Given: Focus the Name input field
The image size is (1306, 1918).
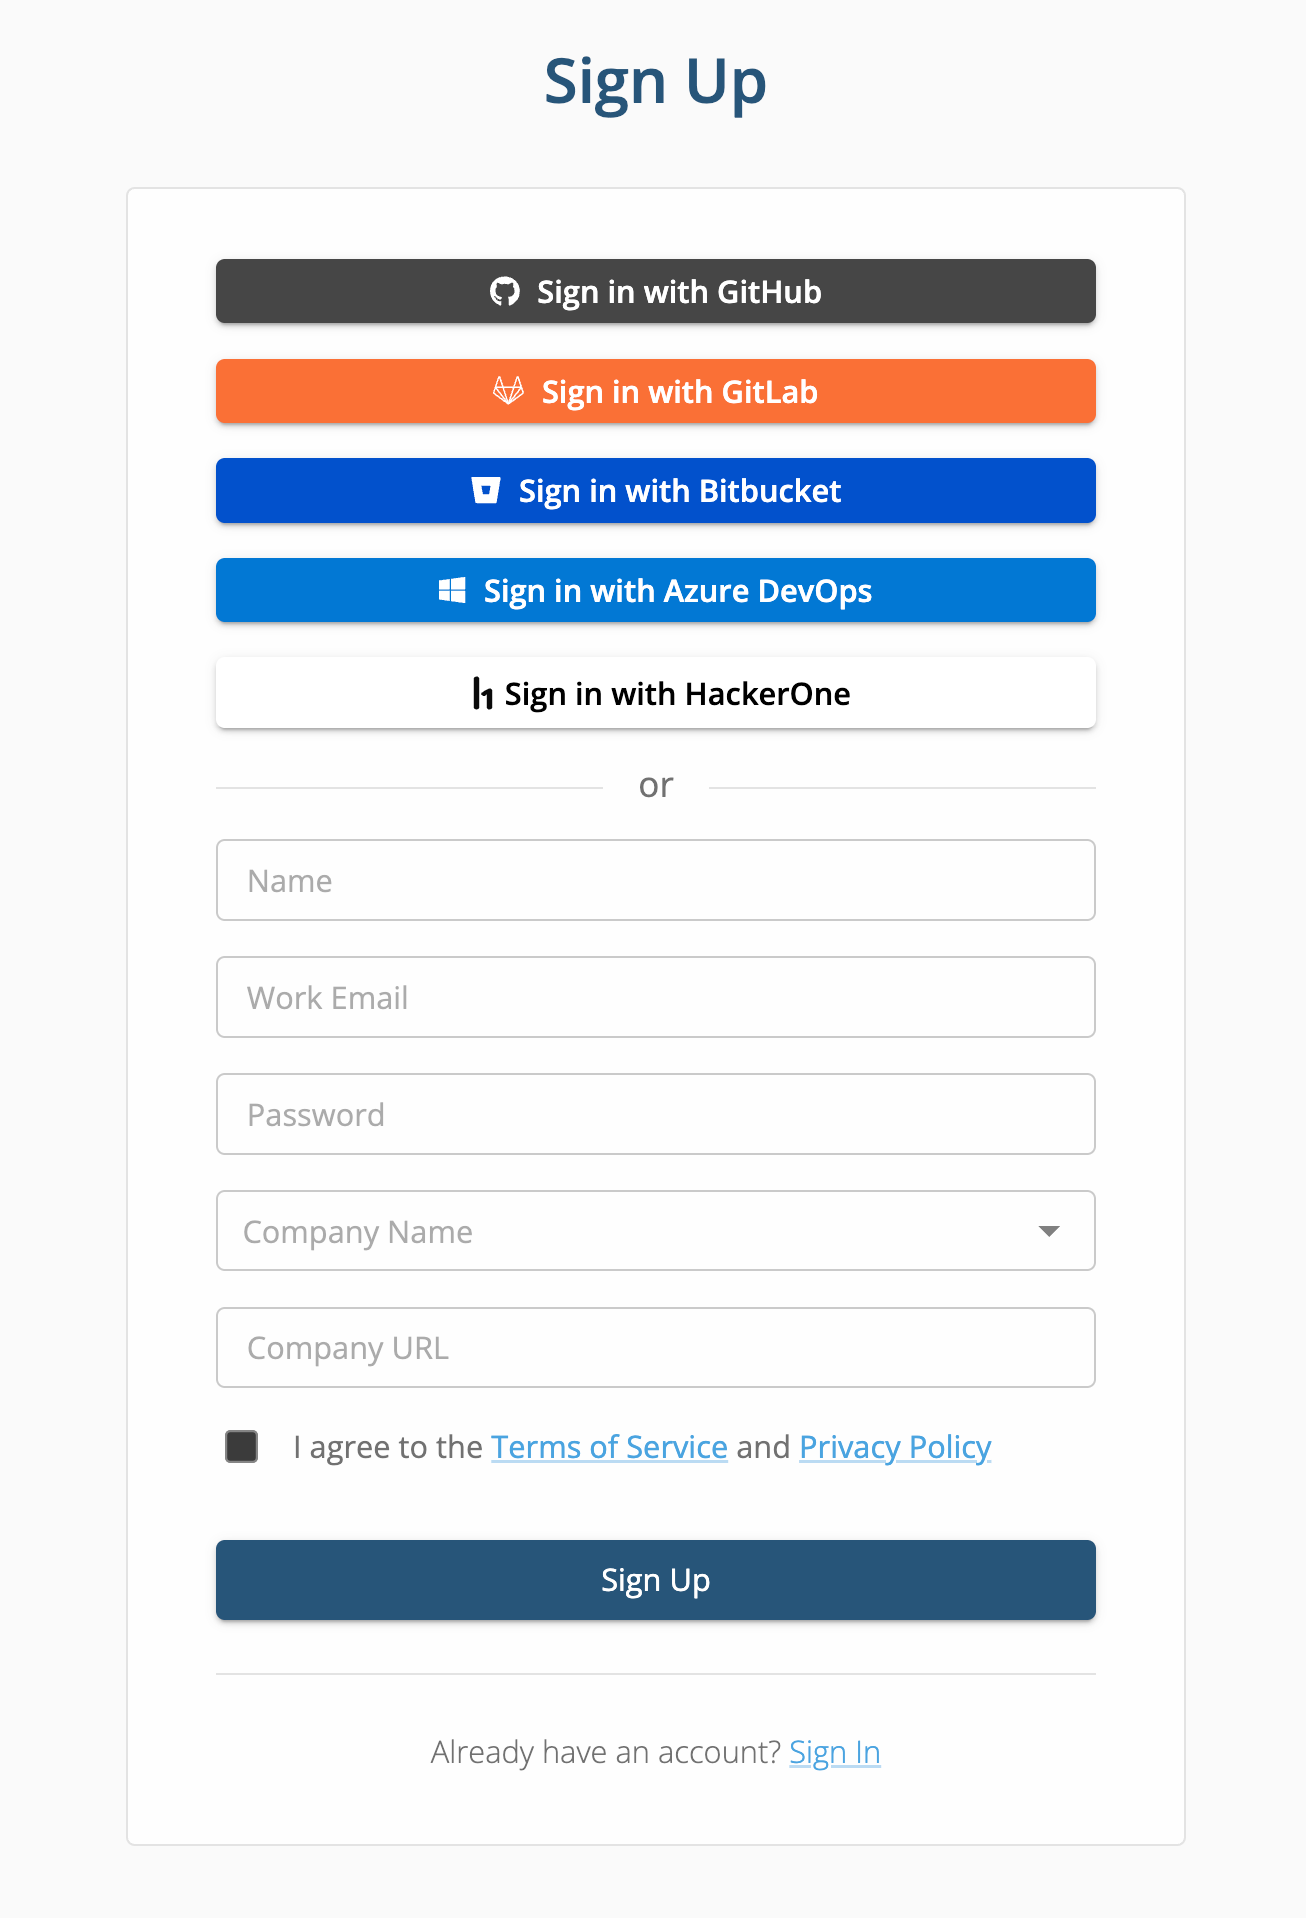Looking at the screenshot, I should 655,881.
